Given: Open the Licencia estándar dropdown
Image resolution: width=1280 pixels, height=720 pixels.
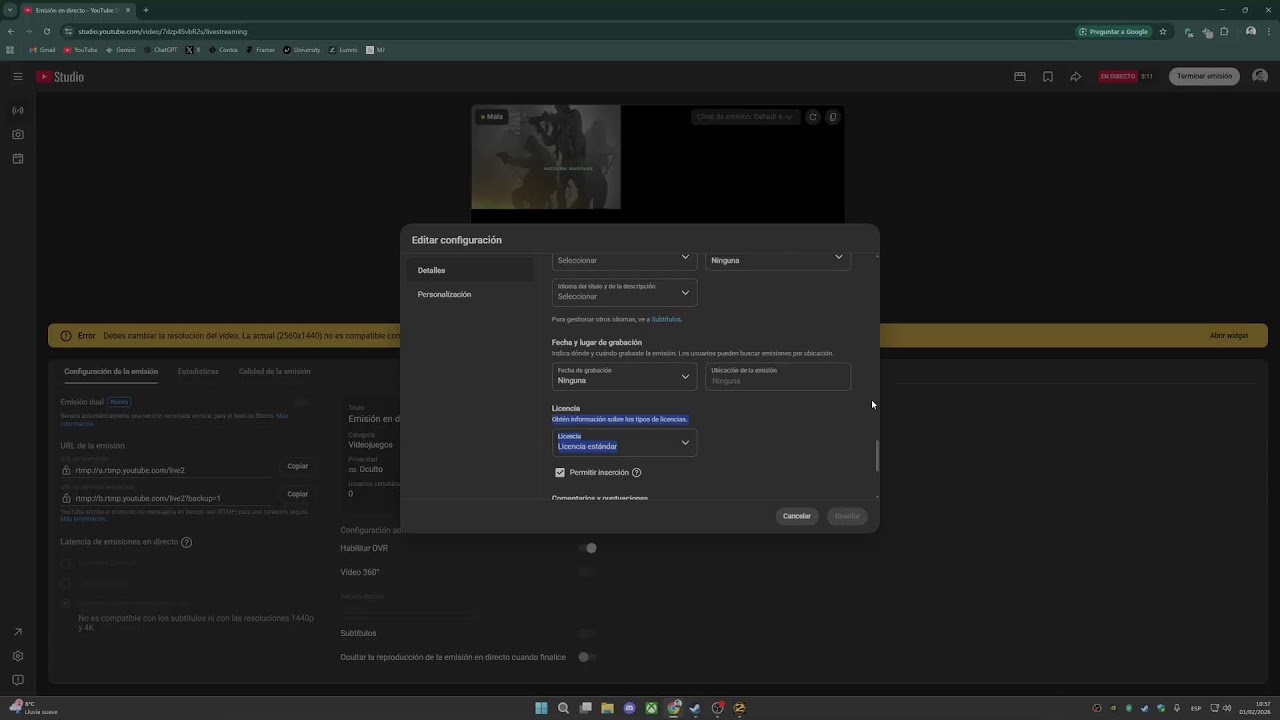Looking at the screenshot, I should 624,442.
